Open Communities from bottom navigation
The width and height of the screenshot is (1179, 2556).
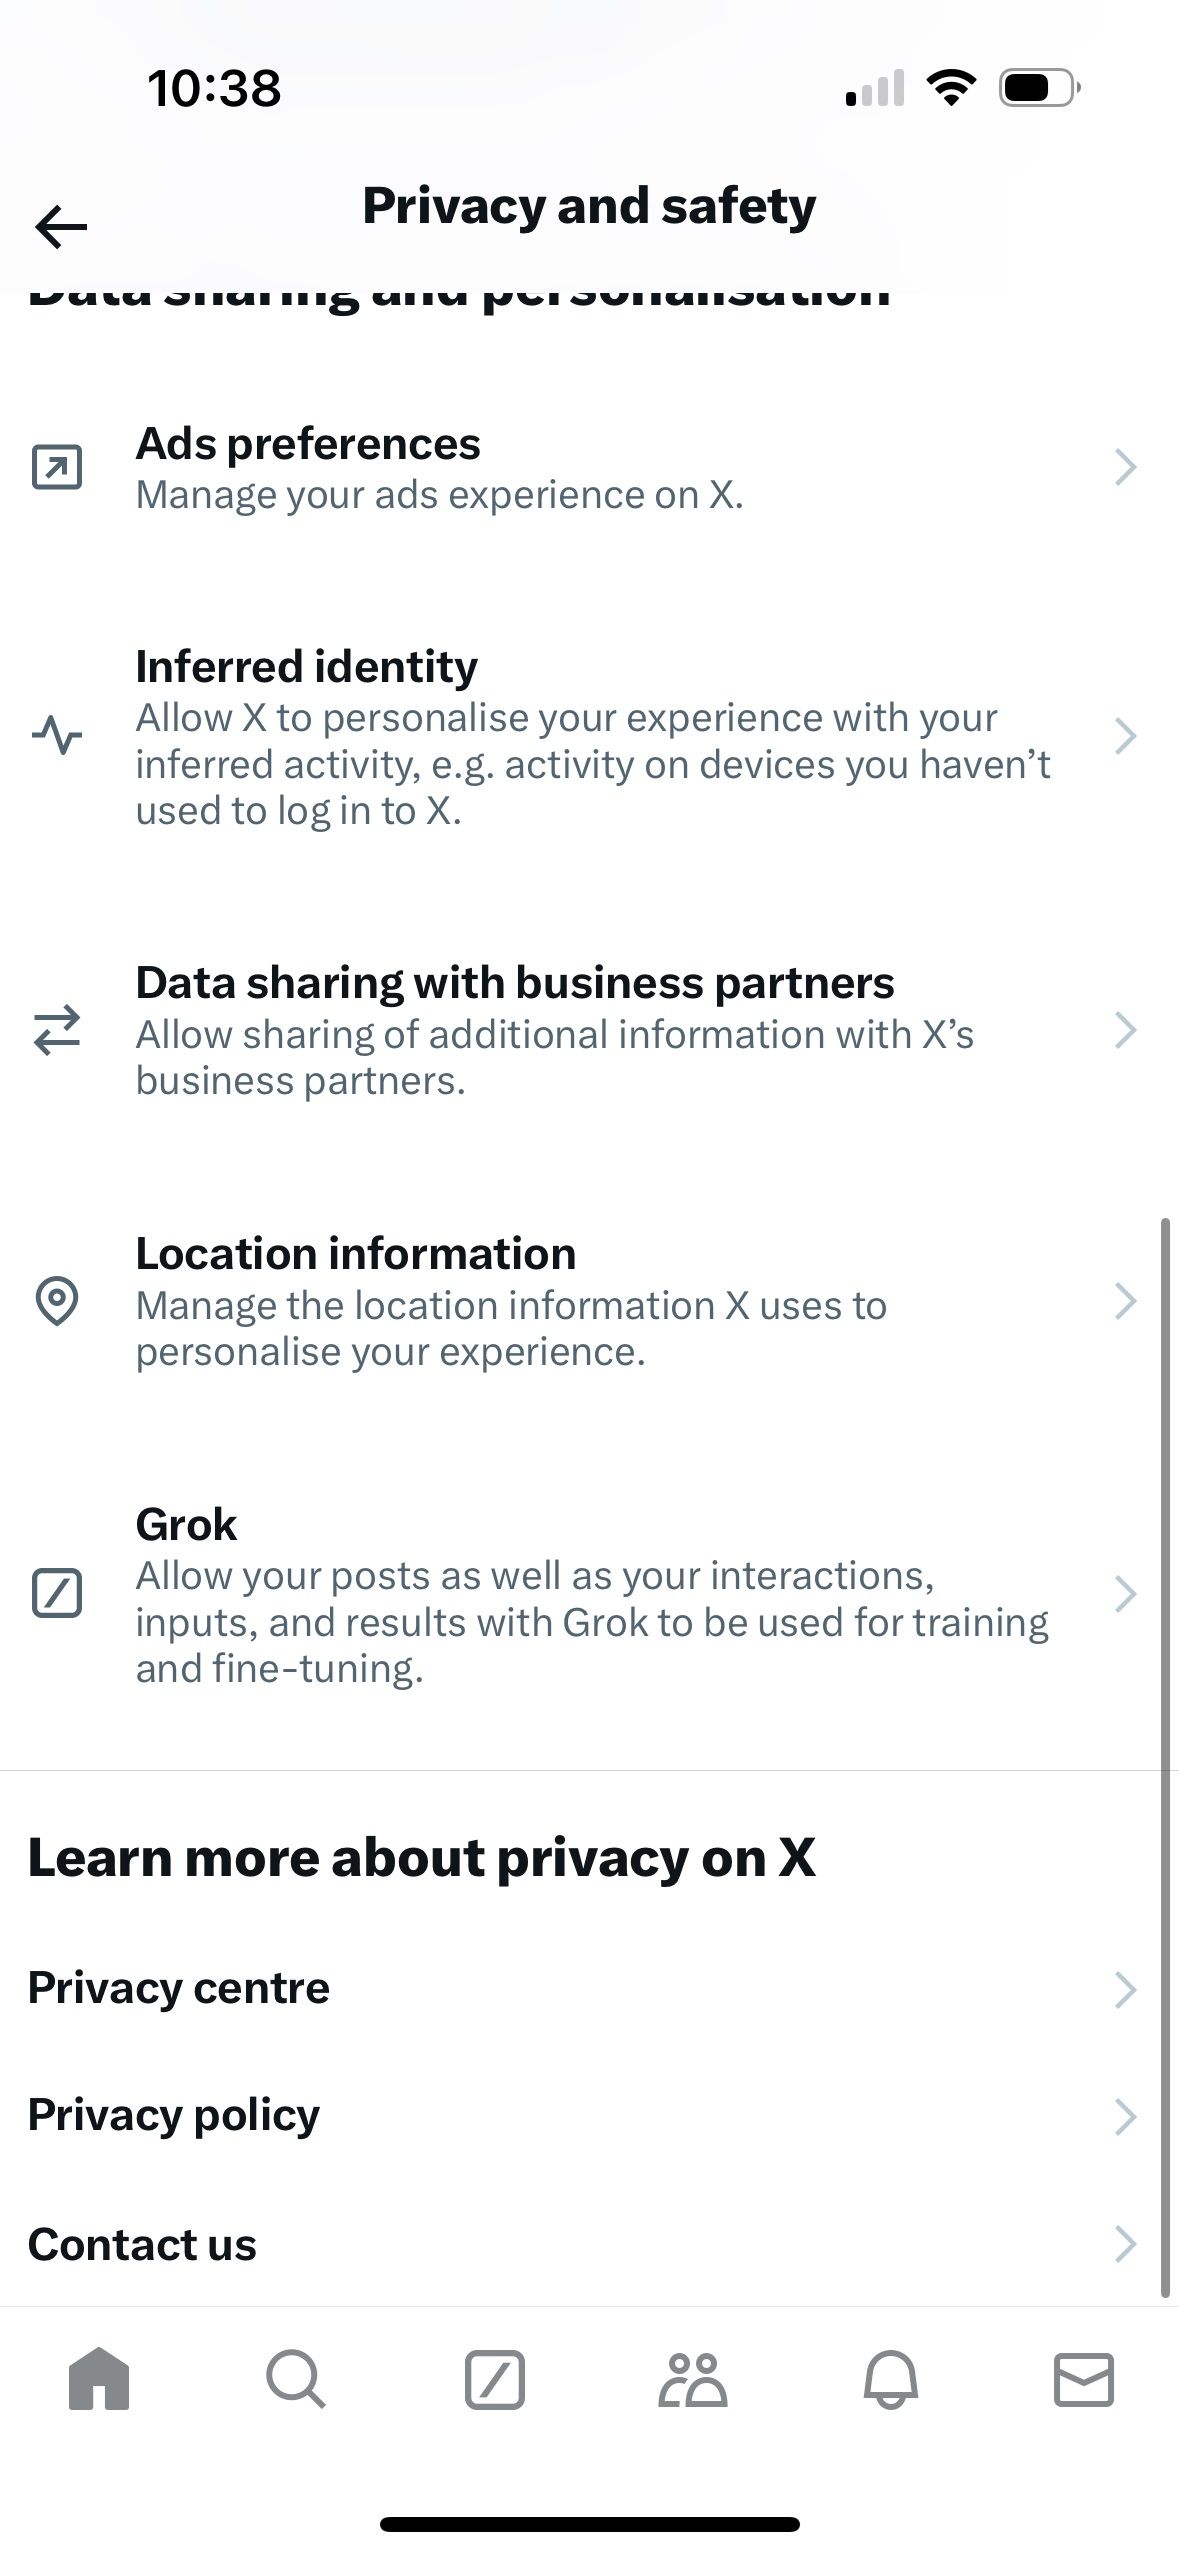point(692,2379)
